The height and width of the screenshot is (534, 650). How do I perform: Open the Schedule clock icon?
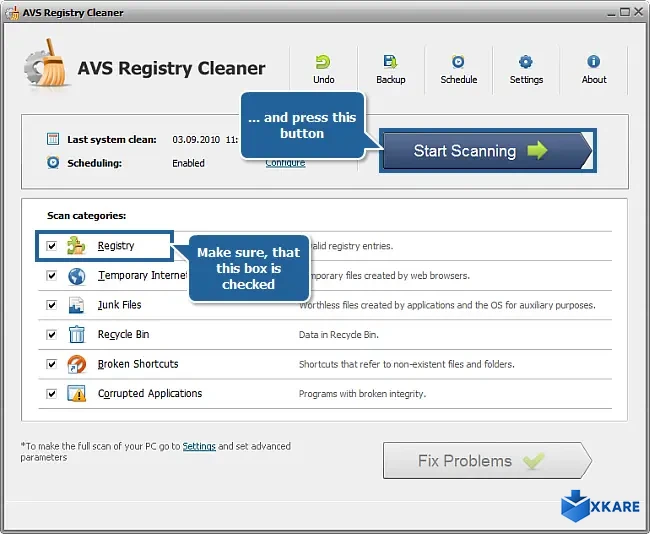(458, 62)
